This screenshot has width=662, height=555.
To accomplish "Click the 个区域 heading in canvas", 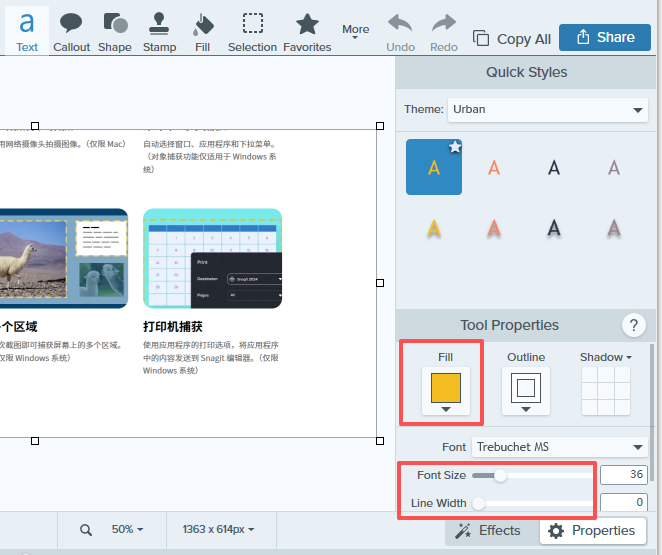I will (19, 327).
